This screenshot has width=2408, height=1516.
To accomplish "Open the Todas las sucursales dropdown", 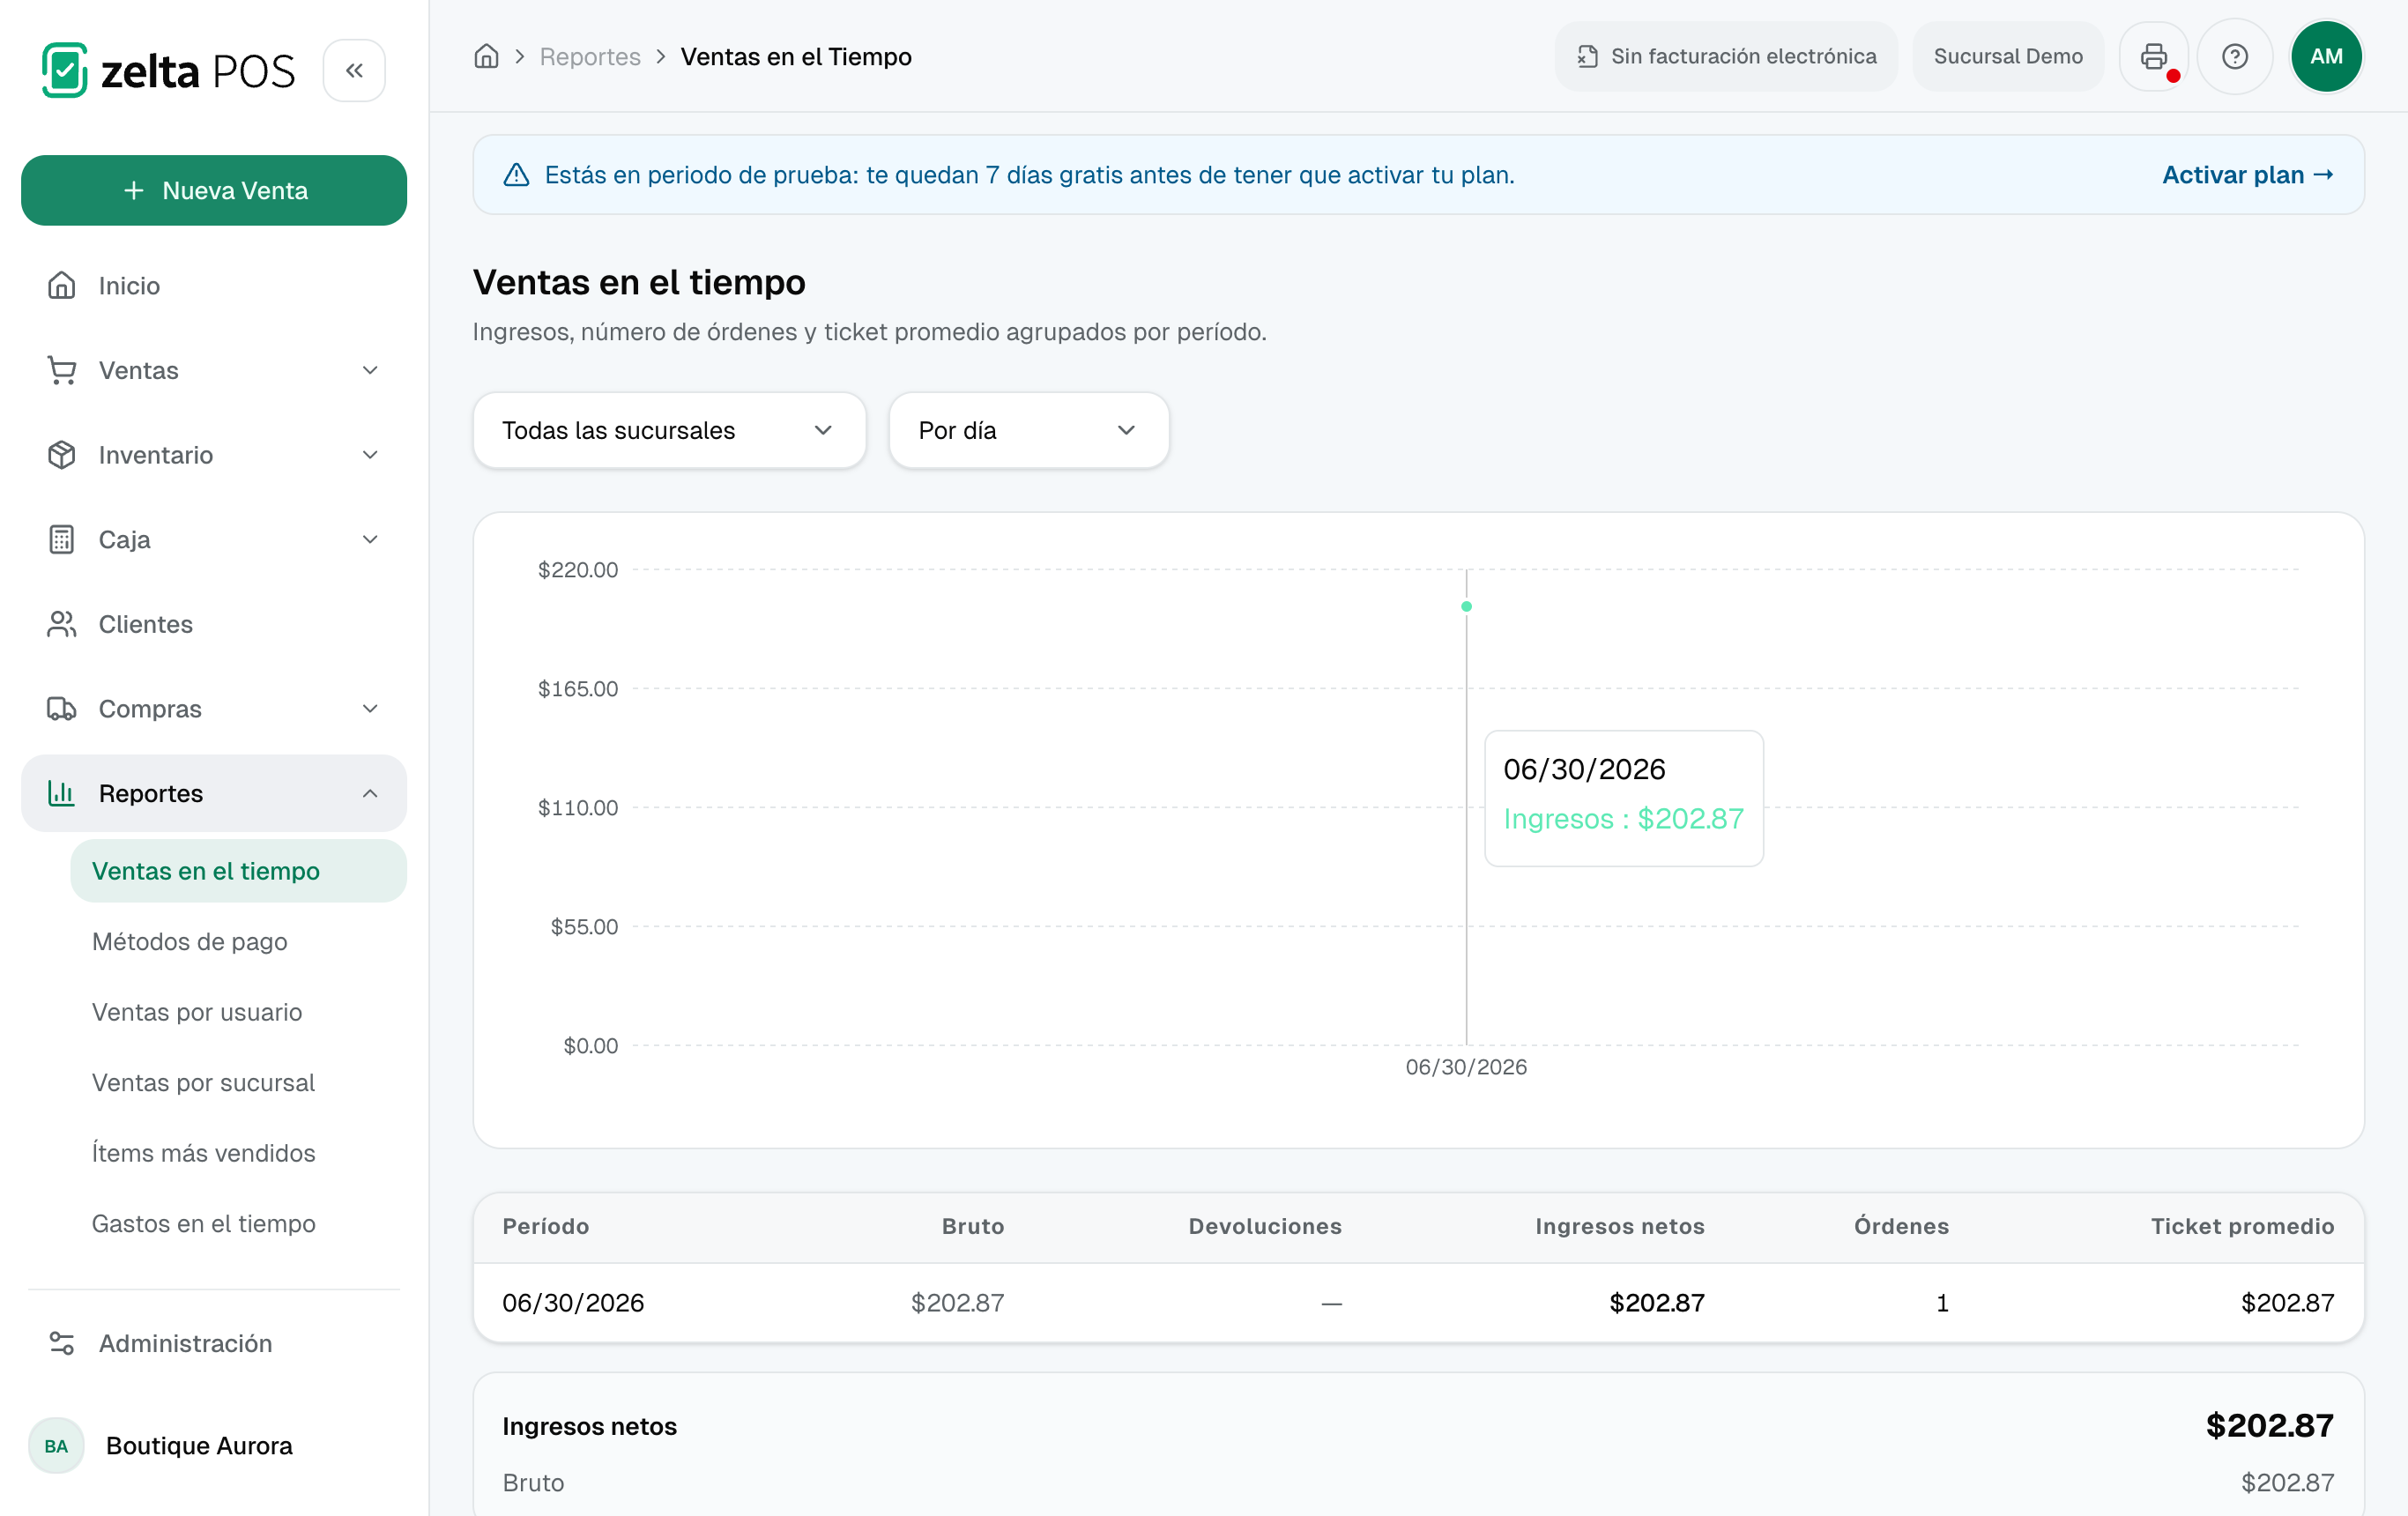I will pyautogui.click(x=669, y=430).
